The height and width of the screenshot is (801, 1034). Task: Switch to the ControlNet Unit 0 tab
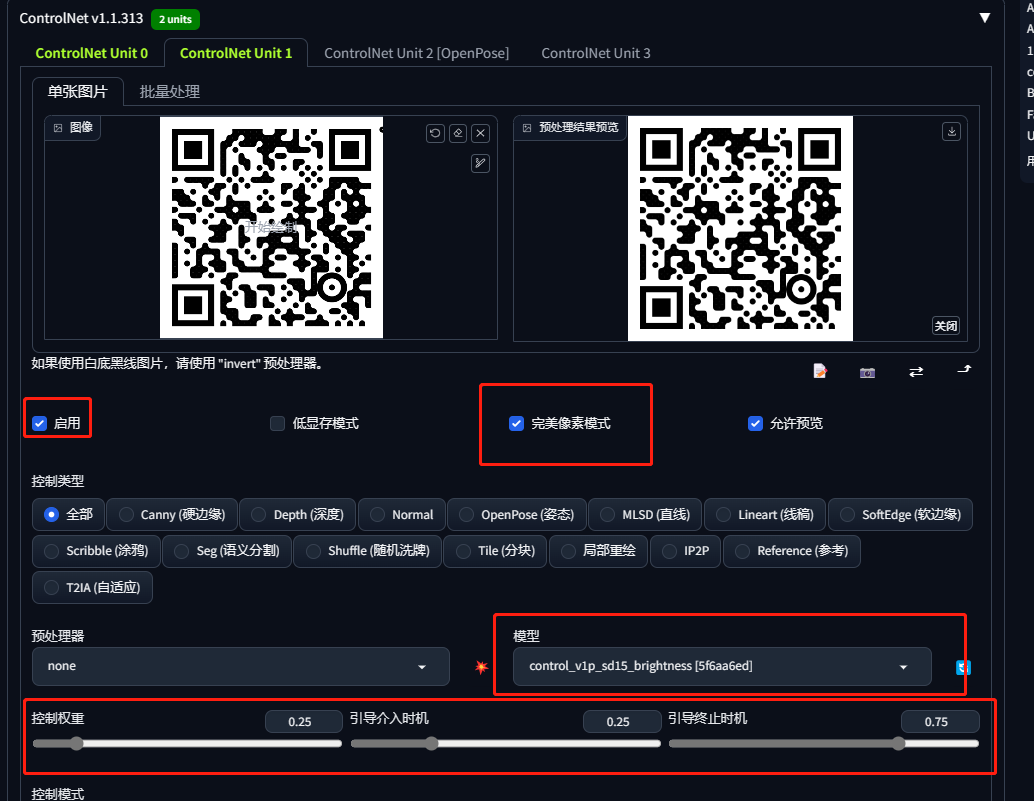92,53
